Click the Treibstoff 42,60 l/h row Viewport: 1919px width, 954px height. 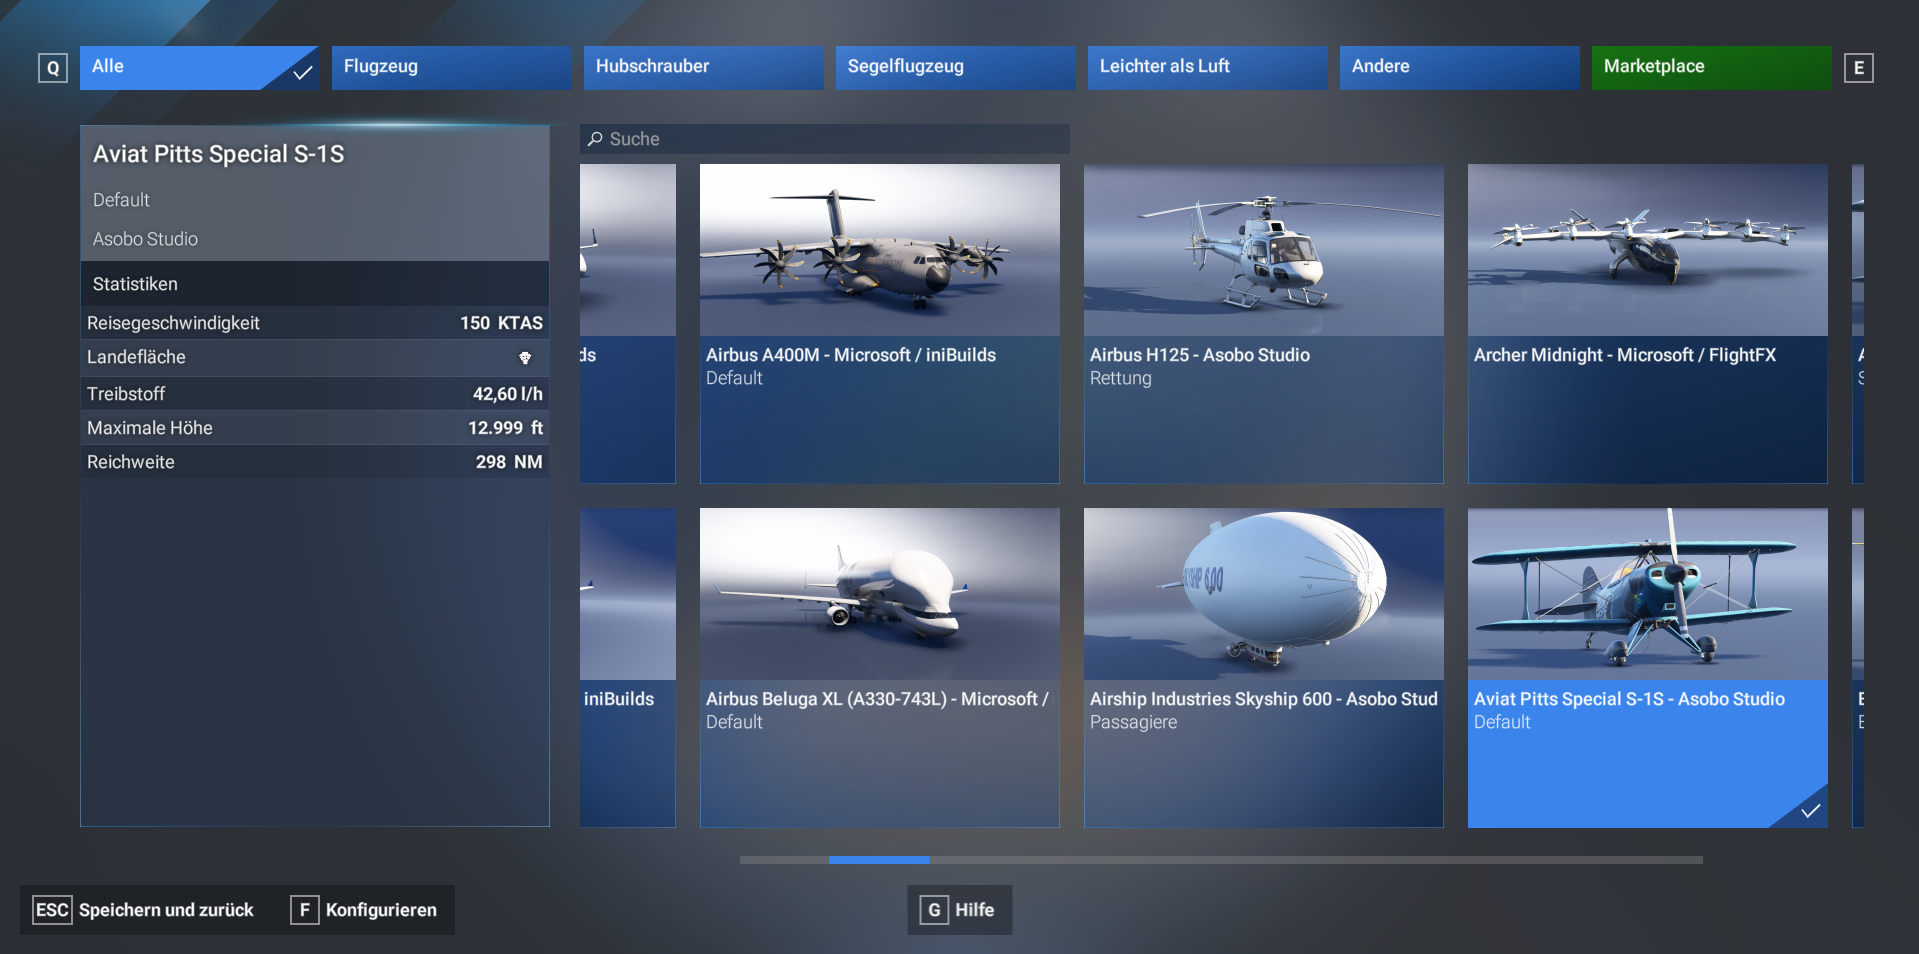click(315, 394)
